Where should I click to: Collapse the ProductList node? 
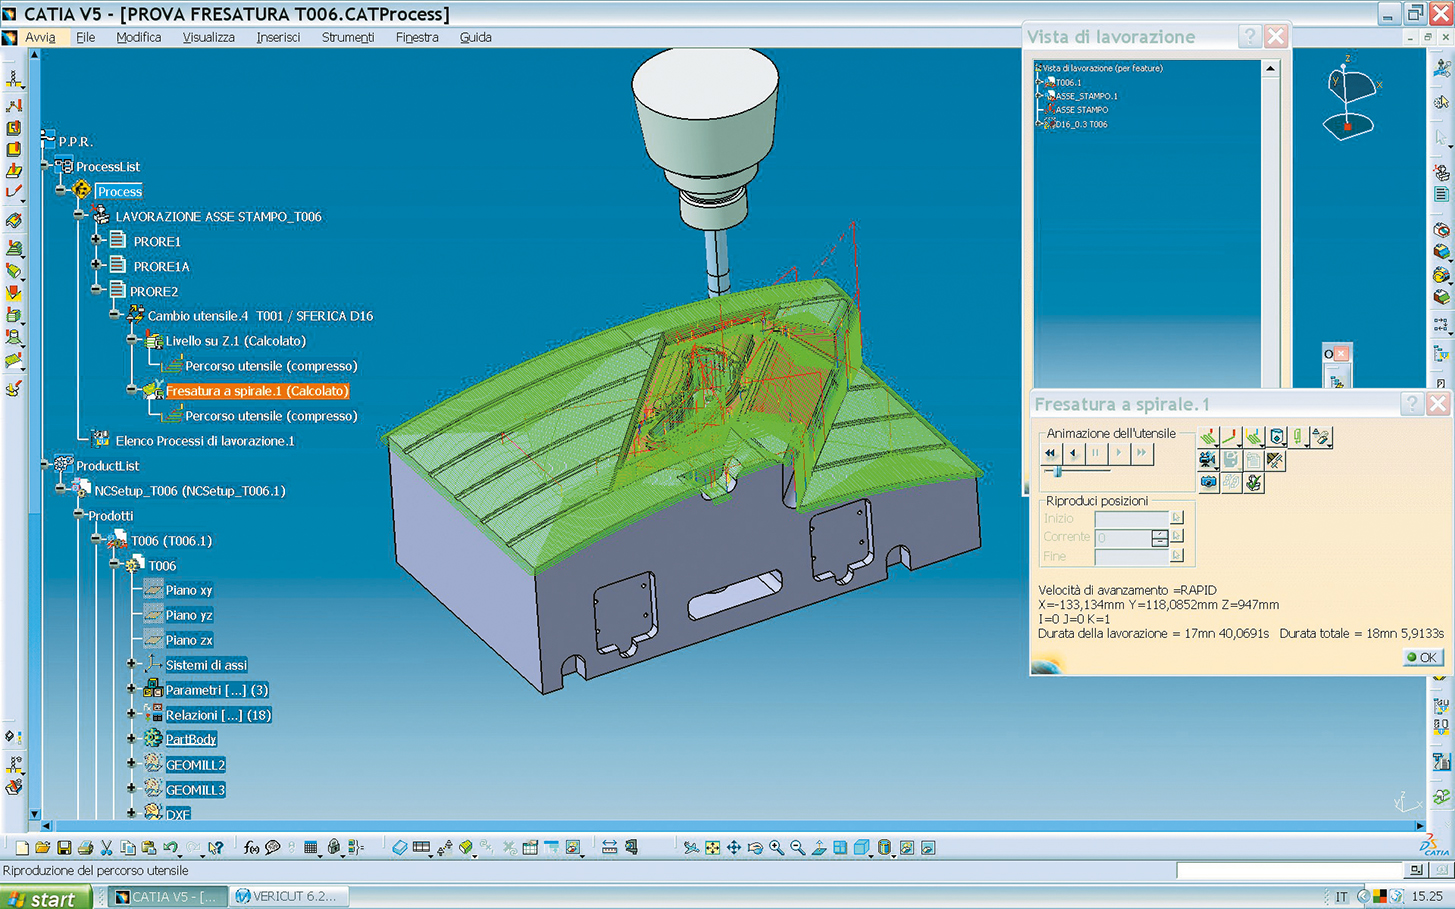45,465
